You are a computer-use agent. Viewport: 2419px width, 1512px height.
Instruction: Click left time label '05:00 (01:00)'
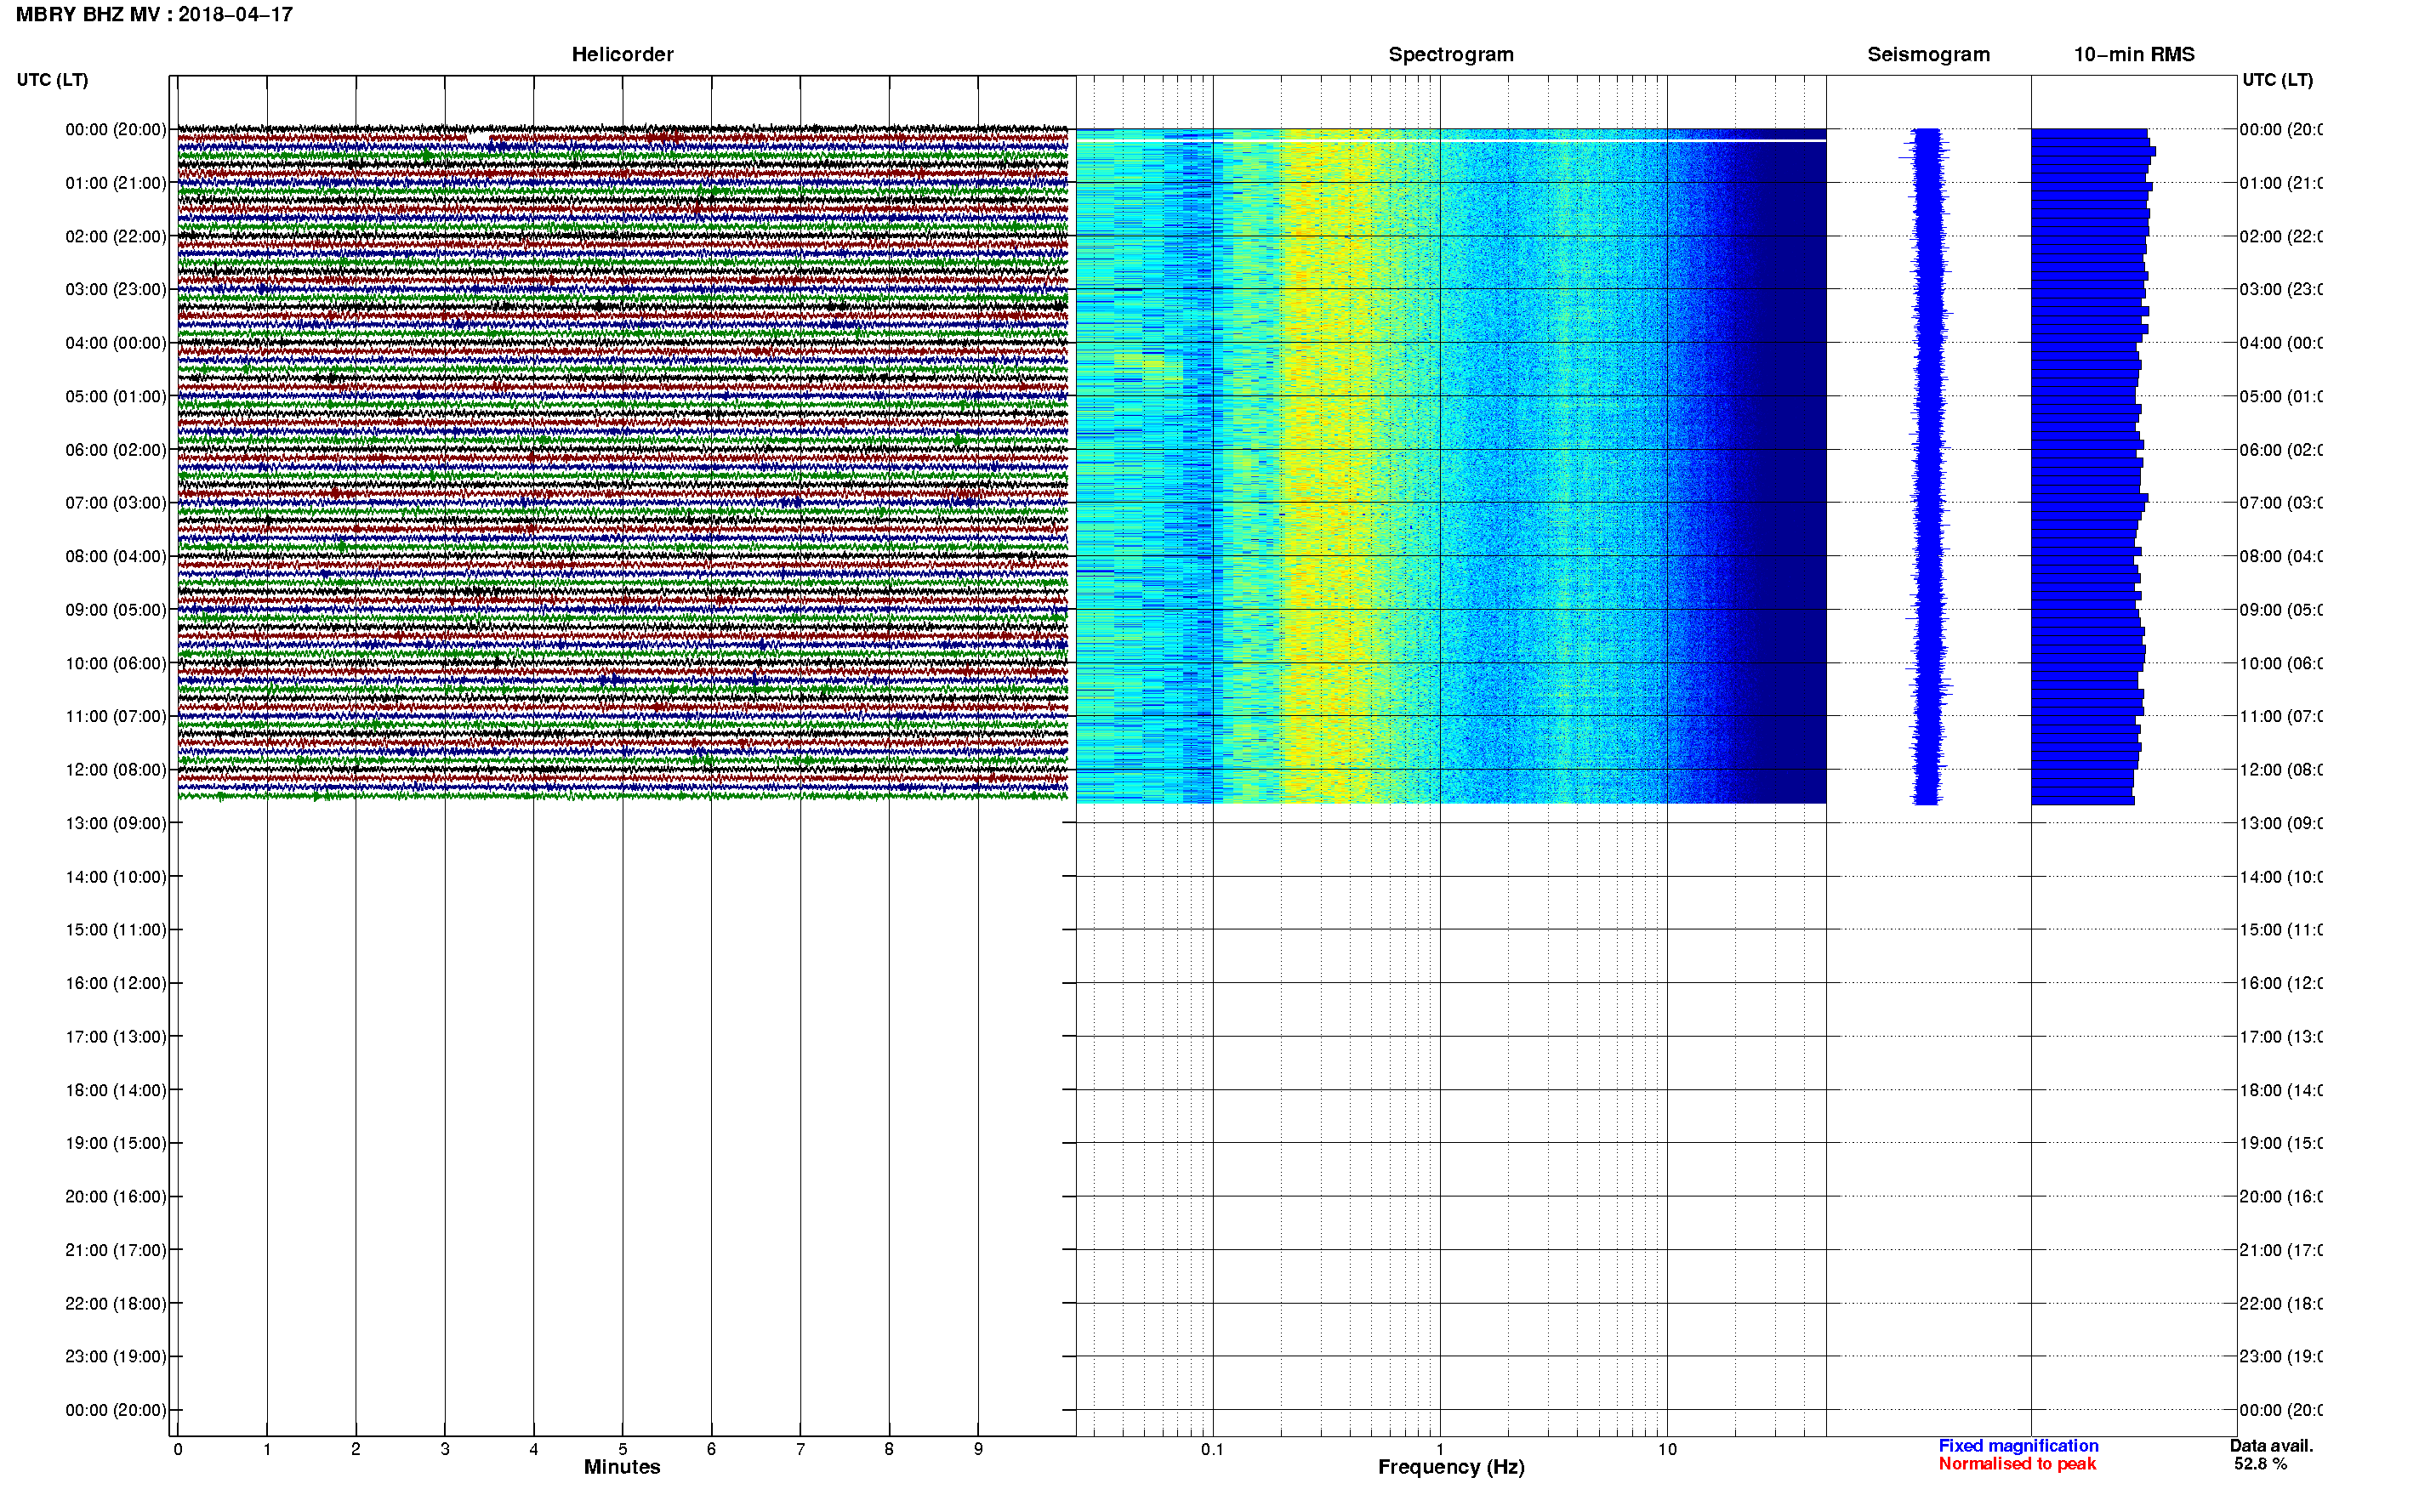[x=116, y=397]
